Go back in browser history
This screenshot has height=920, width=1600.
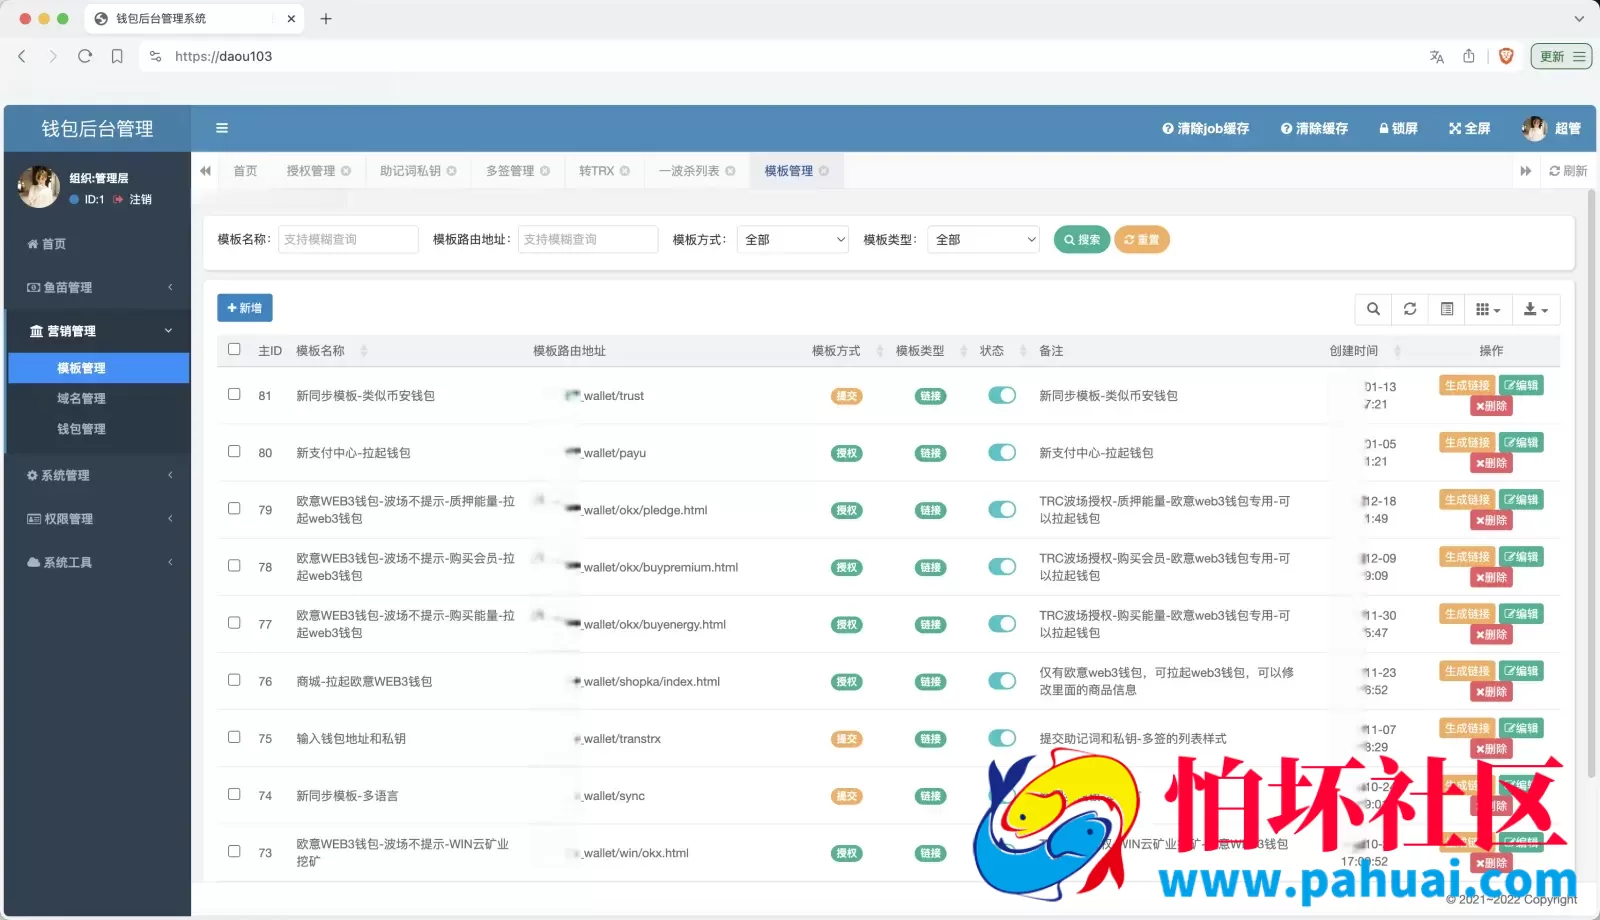pyautogui.click(x=22, y=56)
